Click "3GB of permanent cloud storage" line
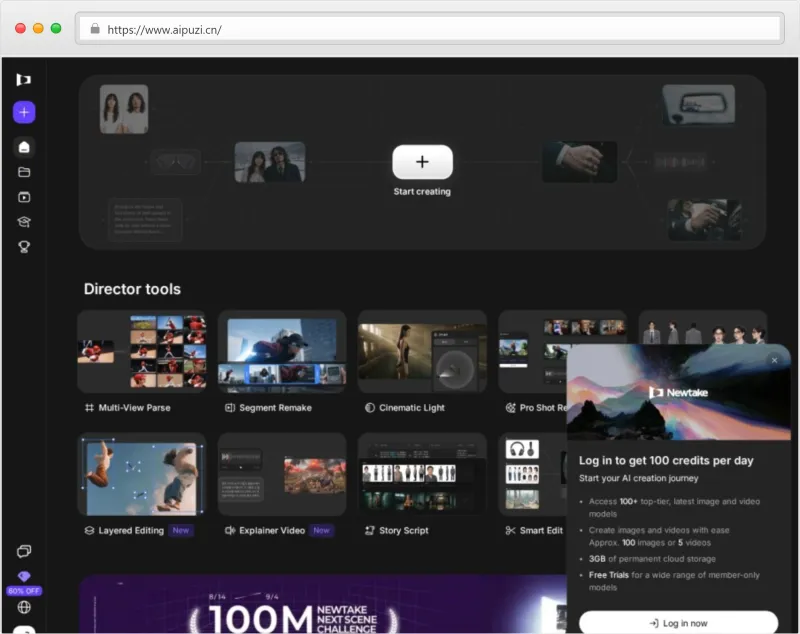 pos(652,559)
